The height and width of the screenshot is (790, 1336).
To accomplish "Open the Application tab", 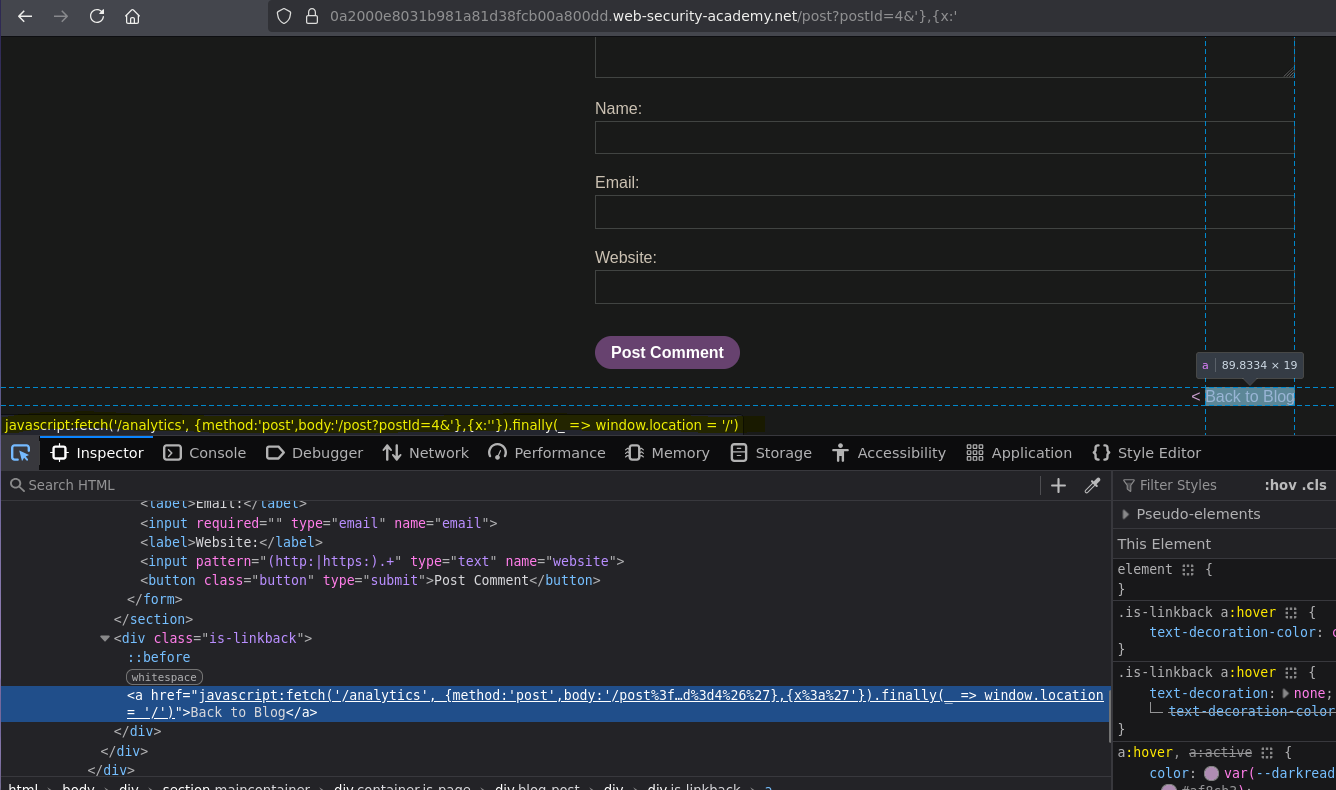I will click(1019, 453).
